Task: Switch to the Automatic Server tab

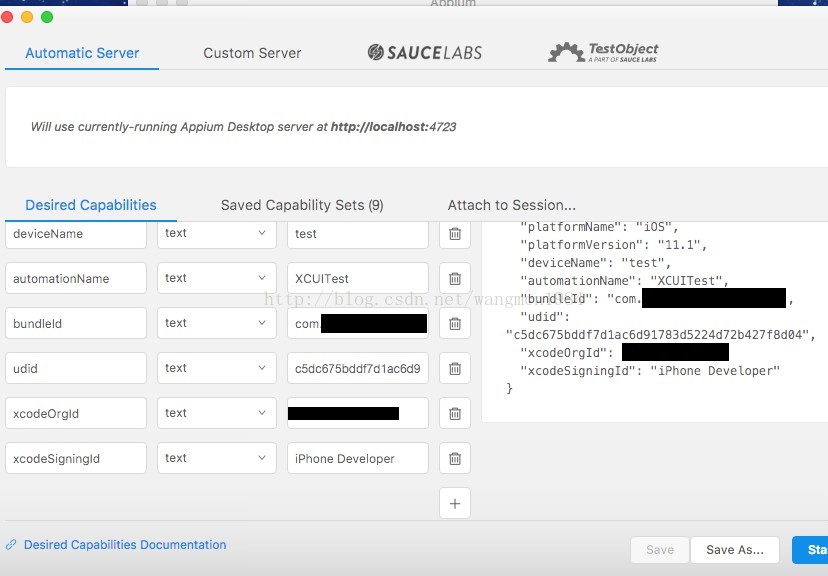Action: (82, 53)
